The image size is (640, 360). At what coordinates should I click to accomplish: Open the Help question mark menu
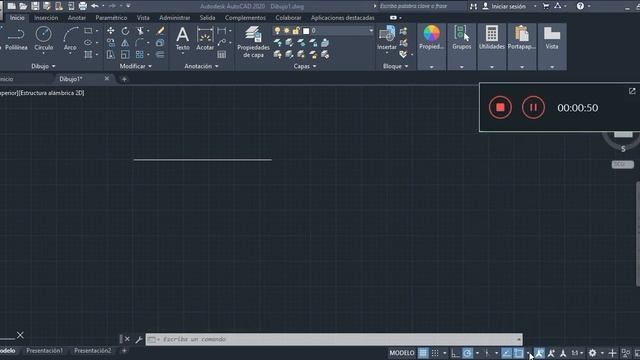click(580, 6)
